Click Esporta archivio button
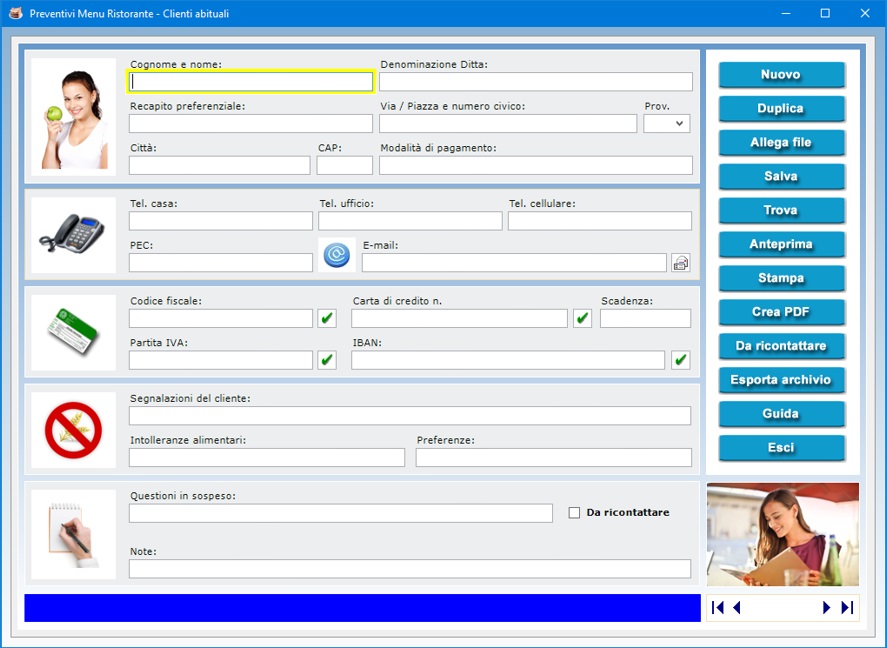Image resolution: width=887 pixels, height=648 pixels. [781, 380]
